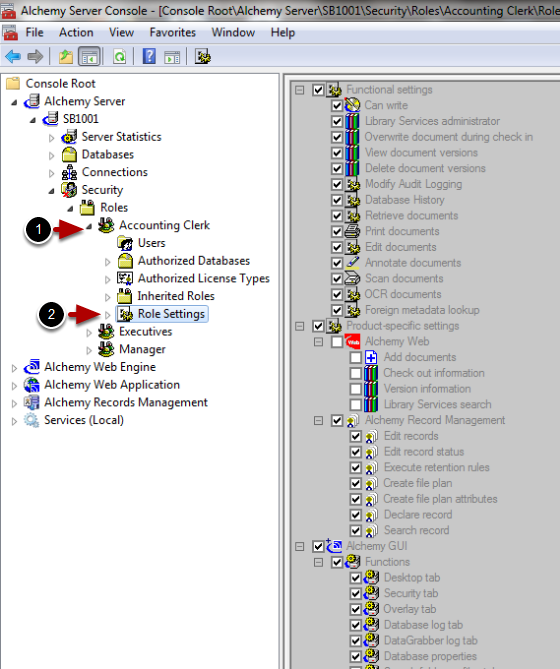The image size is (560, 669).
Task: Click the Accounting Clerk role icon
Action: (x=106, y=225)
